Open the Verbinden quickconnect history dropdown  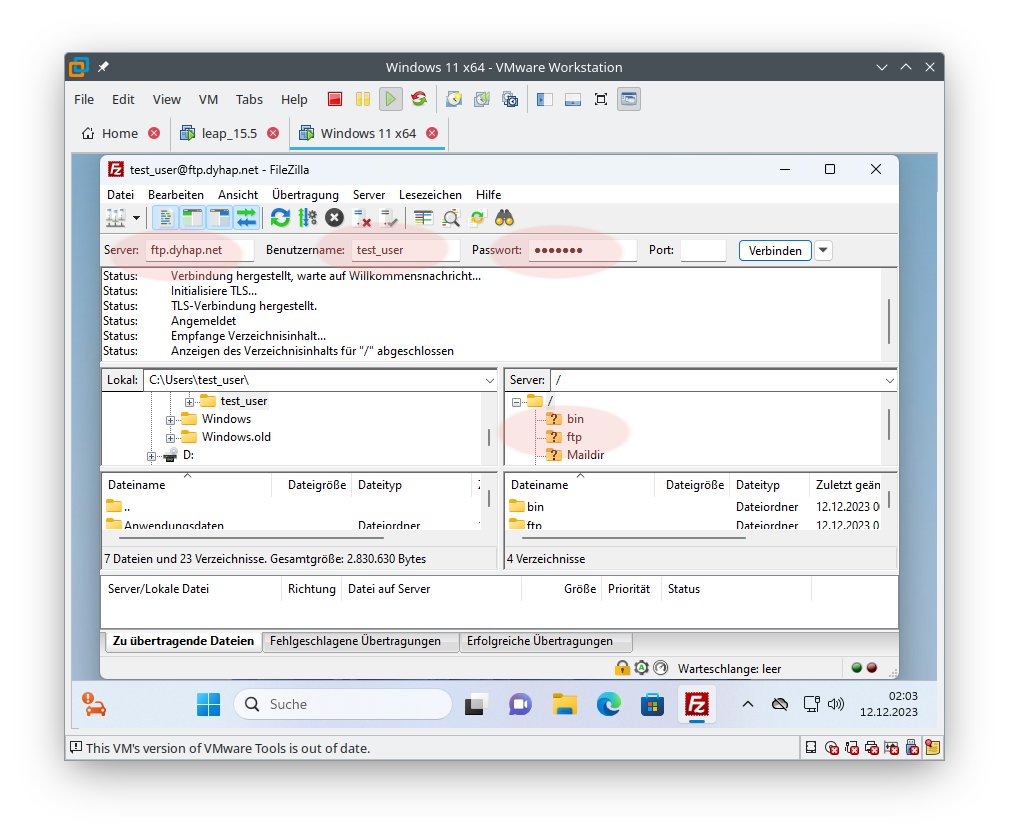823,250
